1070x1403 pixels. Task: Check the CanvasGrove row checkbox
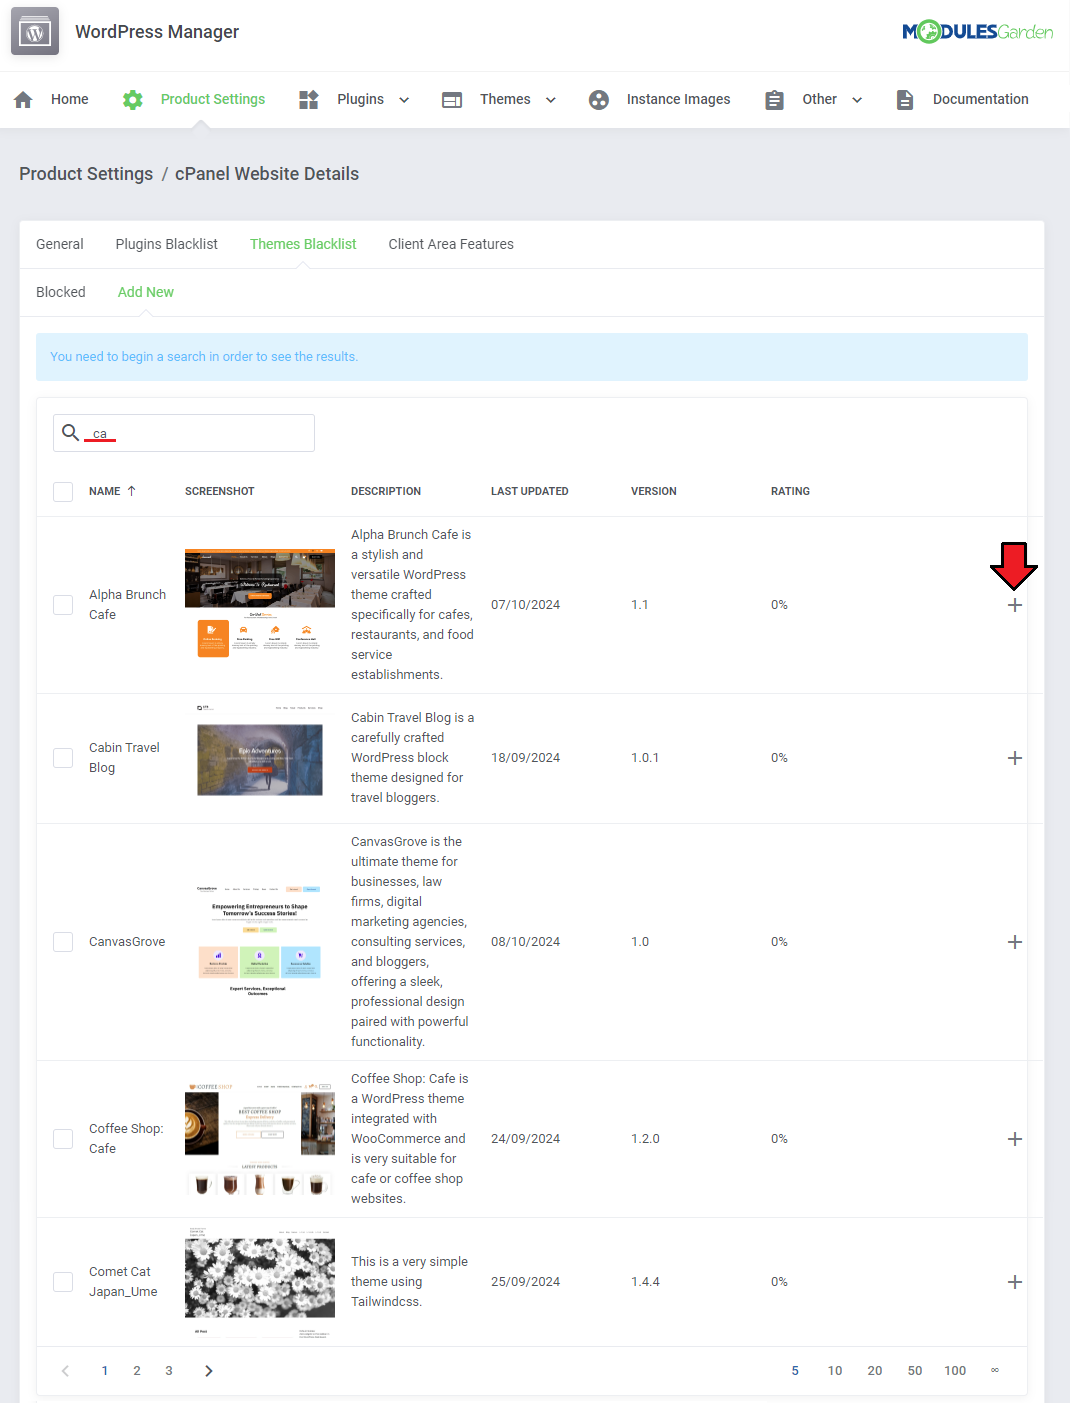coord(63,942)
